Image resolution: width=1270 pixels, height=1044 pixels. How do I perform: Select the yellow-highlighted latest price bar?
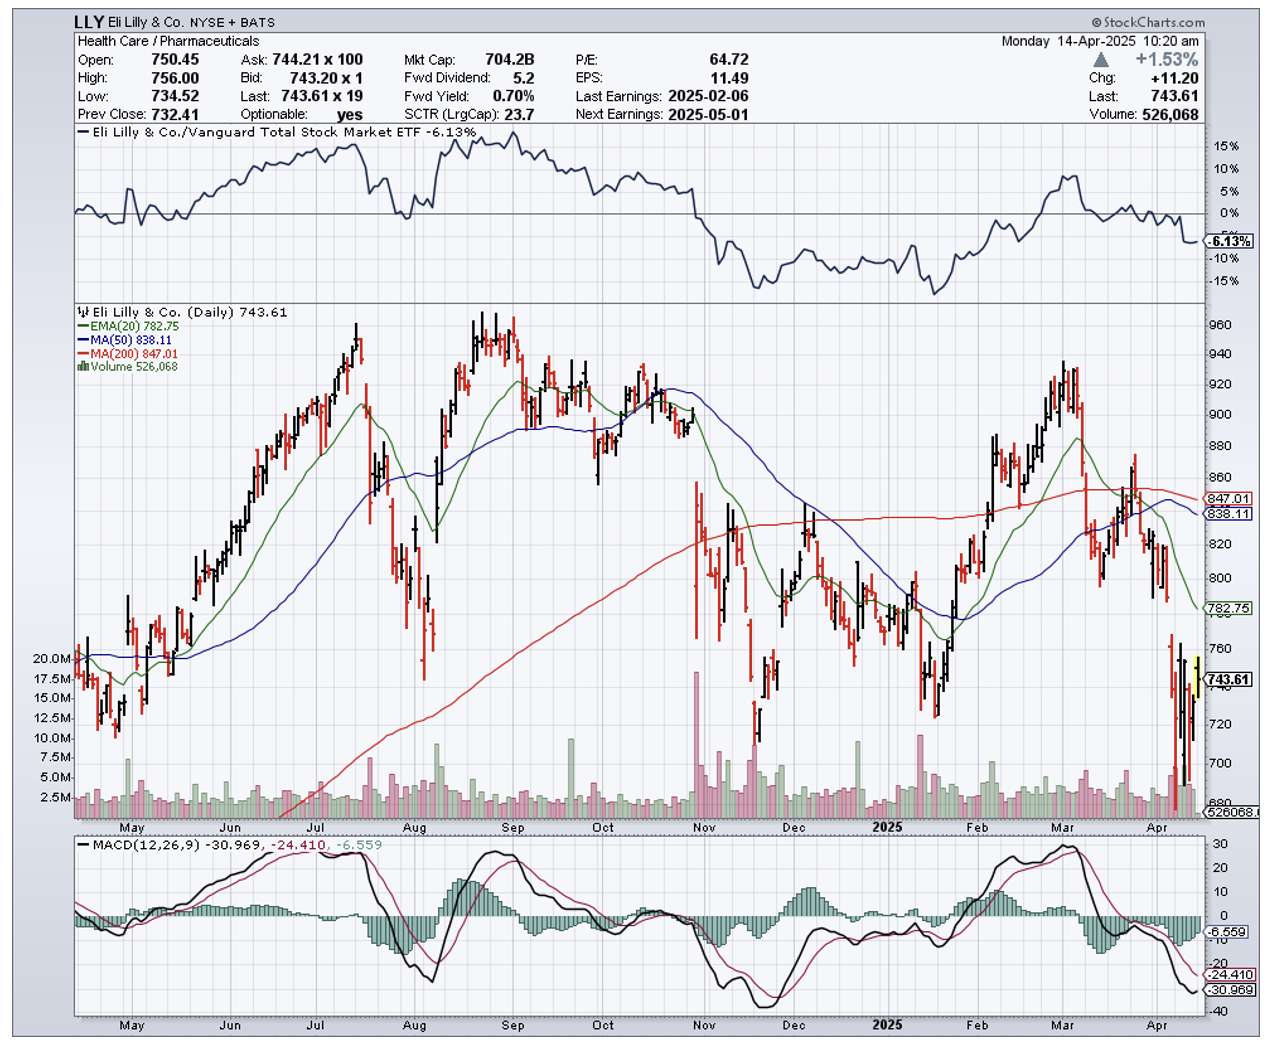1197,675
